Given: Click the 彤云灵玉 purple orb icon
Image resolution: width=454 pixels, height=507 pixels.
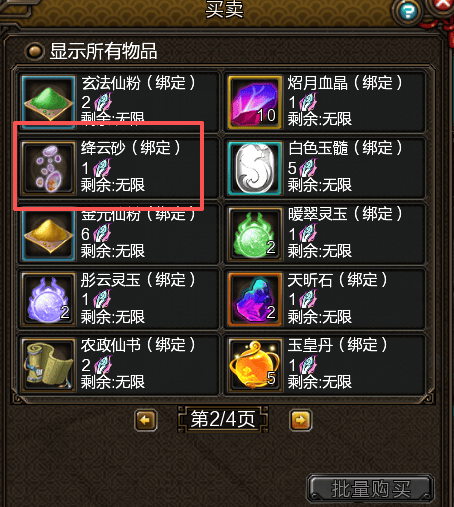Looking at the screenshot, I should point(49,299).
